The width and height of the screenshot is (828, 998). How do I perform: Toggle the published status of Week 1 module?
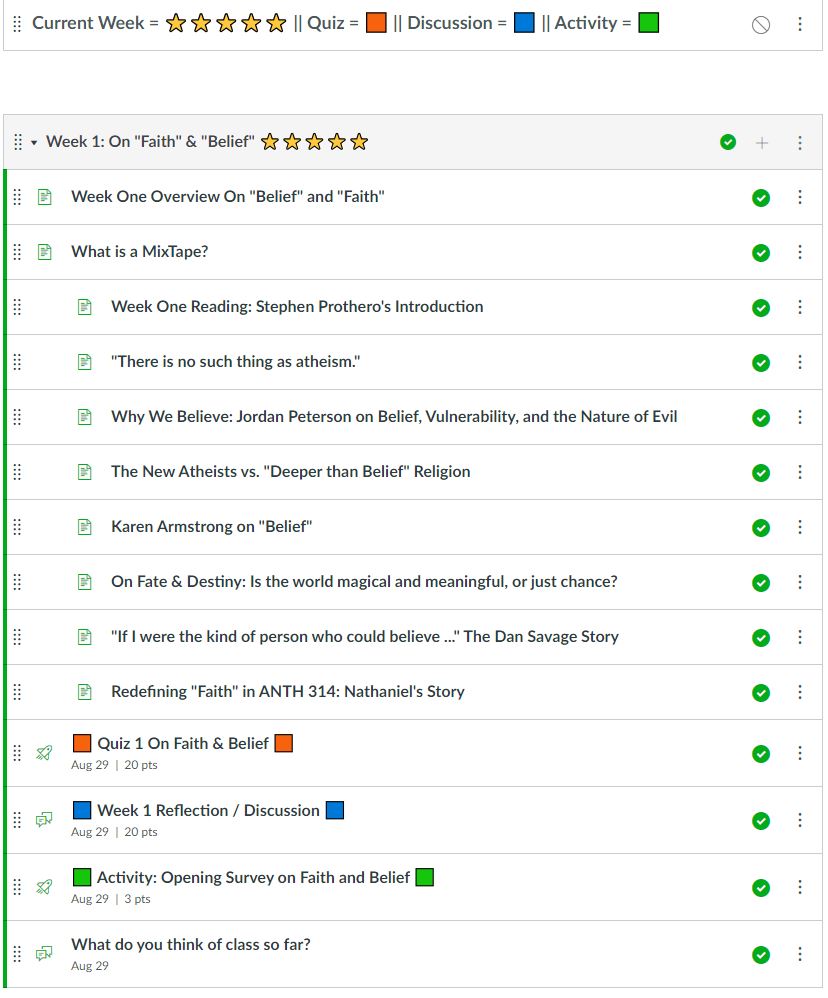728,142
